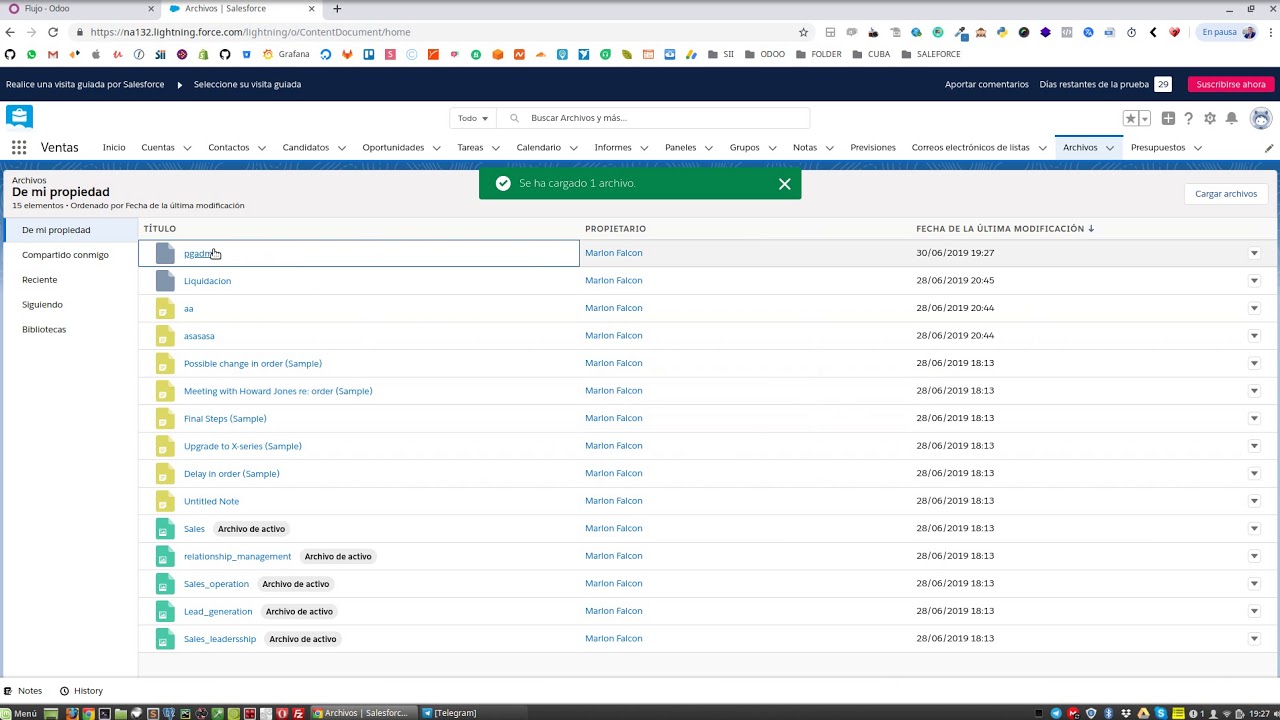1280x720 pixels.
Task: Open row actions for Untitled Note
Action: tap(1254, 501)
